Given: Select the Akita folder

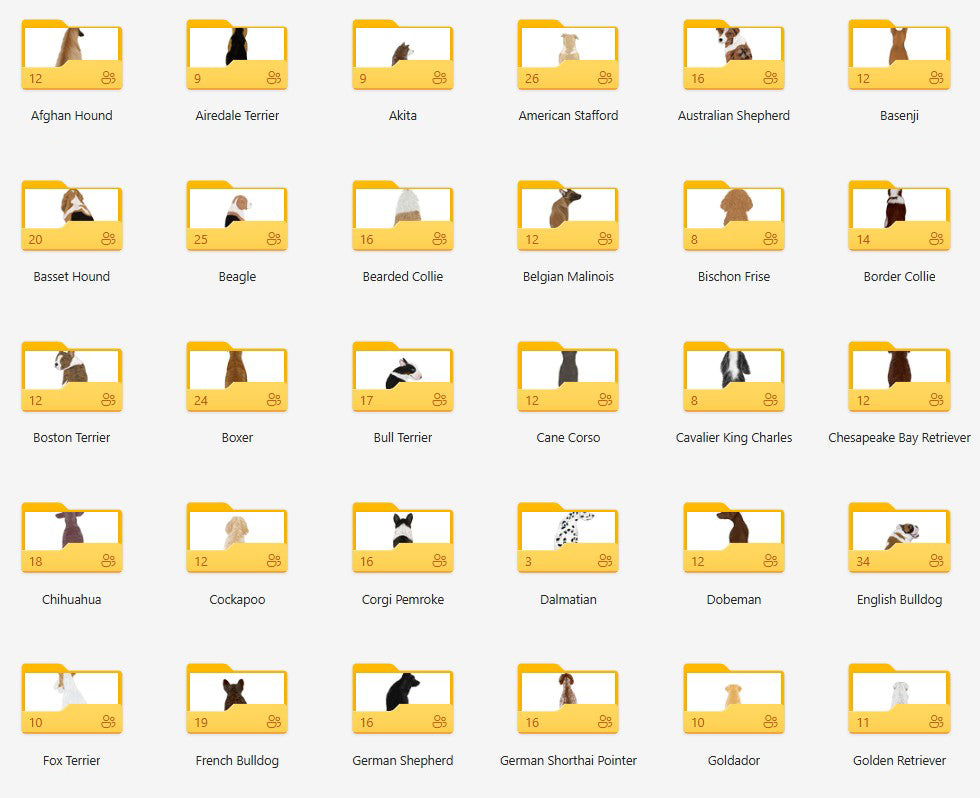Looking at the screenshot, I should pyautogui.click(x=402, y=56).
